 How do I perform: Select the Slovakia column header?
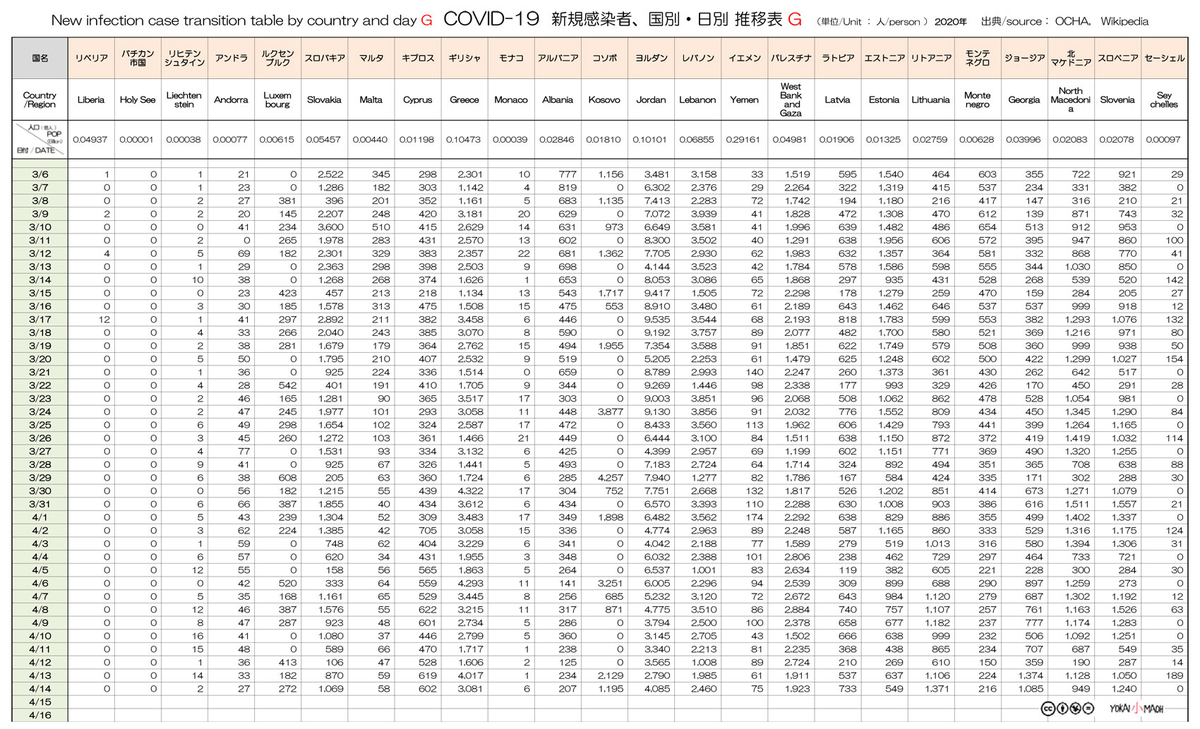[322, 100]
